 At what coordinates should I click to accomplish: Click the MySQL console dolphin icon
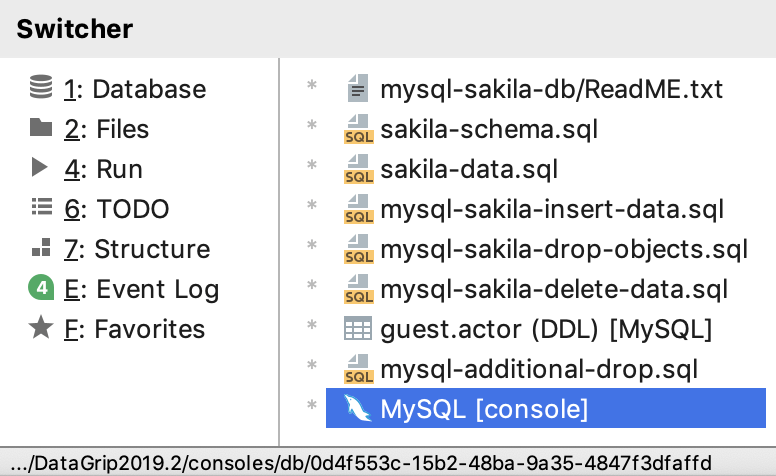coord(358,409)
